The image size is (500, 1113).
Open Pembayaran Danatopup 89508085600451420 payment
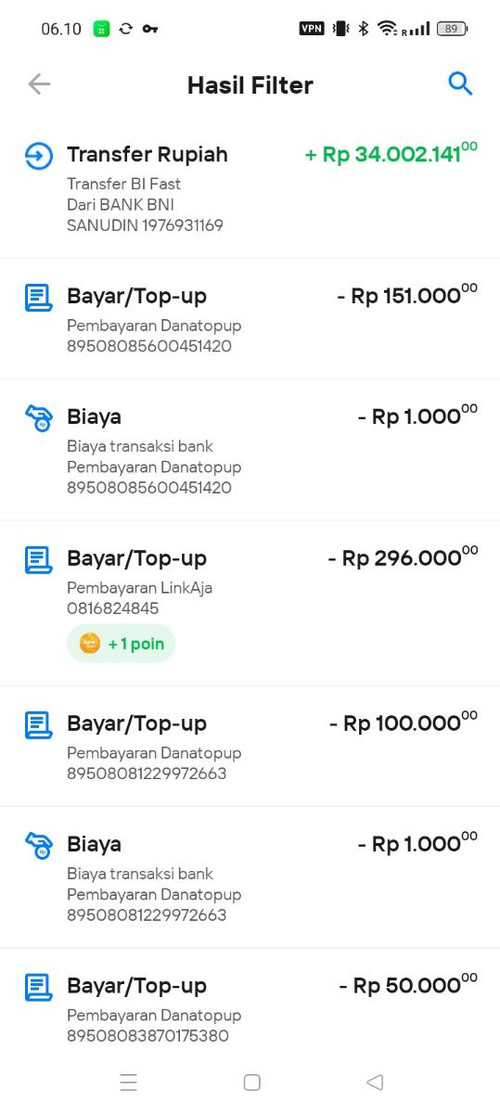[250, 319]
